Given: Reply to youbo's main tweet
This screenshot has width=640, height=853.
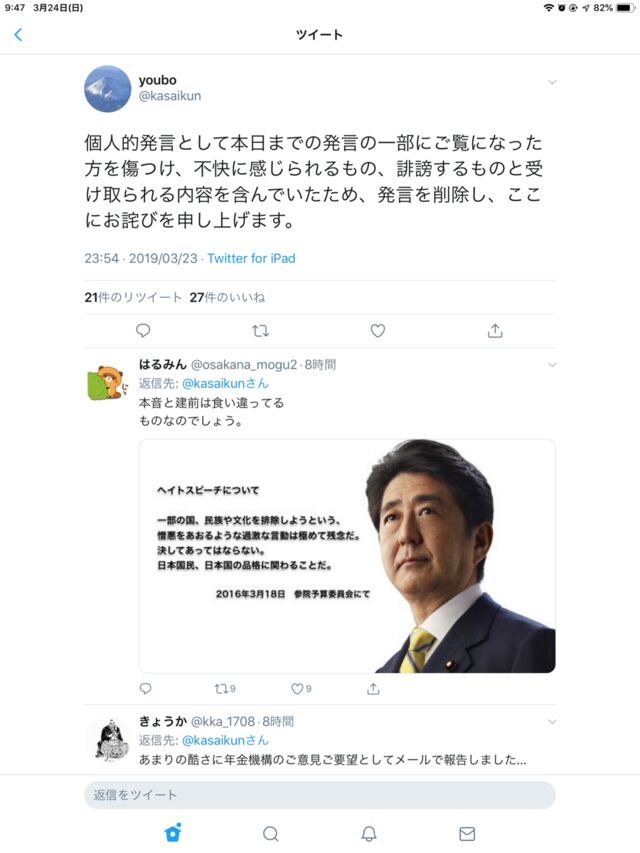Looking at the screenshot, I should pos(143,330).
